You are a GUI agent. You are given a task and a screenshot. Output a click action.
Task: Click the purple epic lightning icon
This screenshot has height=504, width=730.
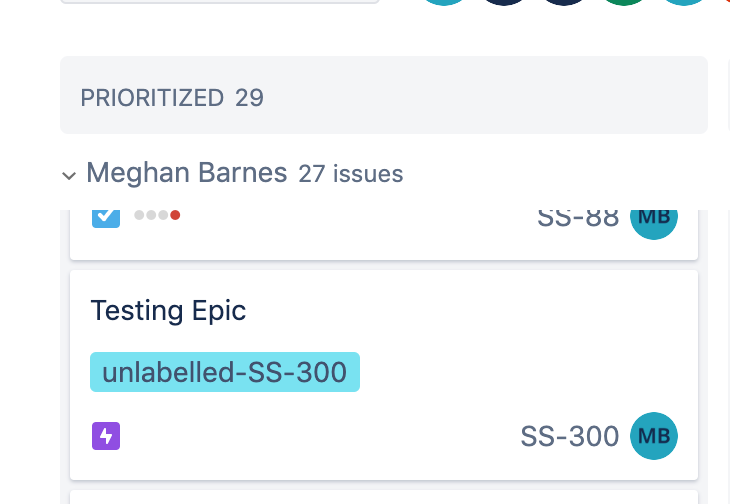pyautogui.click(x=106, y=436)
